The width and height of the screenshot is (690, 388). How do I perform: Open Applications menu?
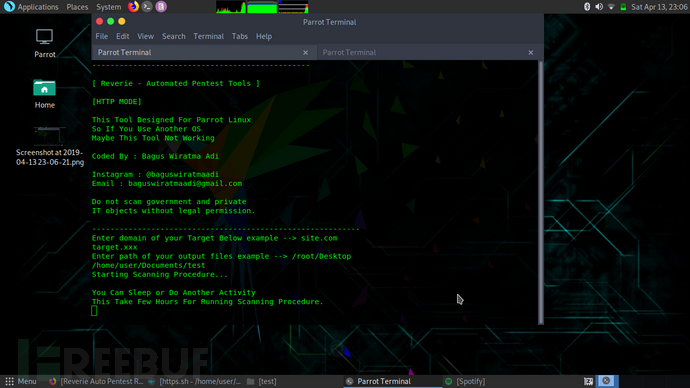pos(38,7)
